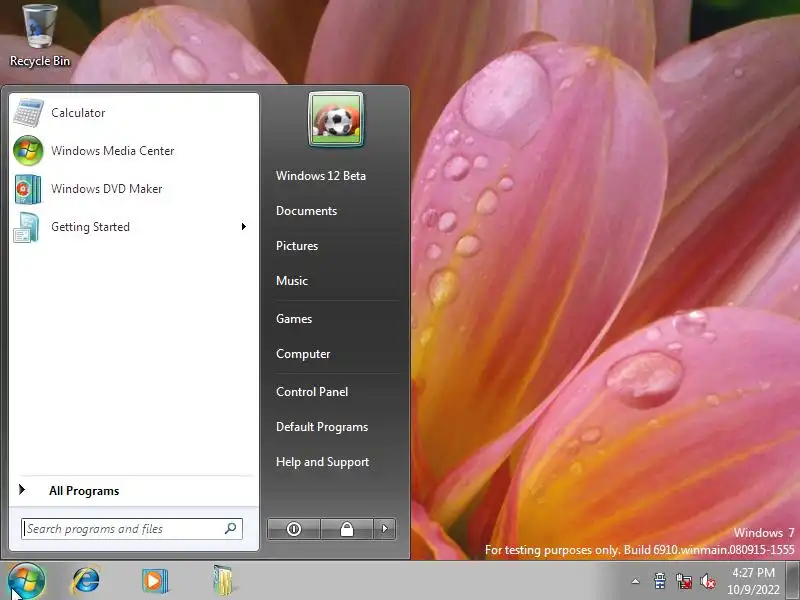This screenshot has width=800, height=600.
Task: Open the Getting Started entry
Action: coord(134,227)
